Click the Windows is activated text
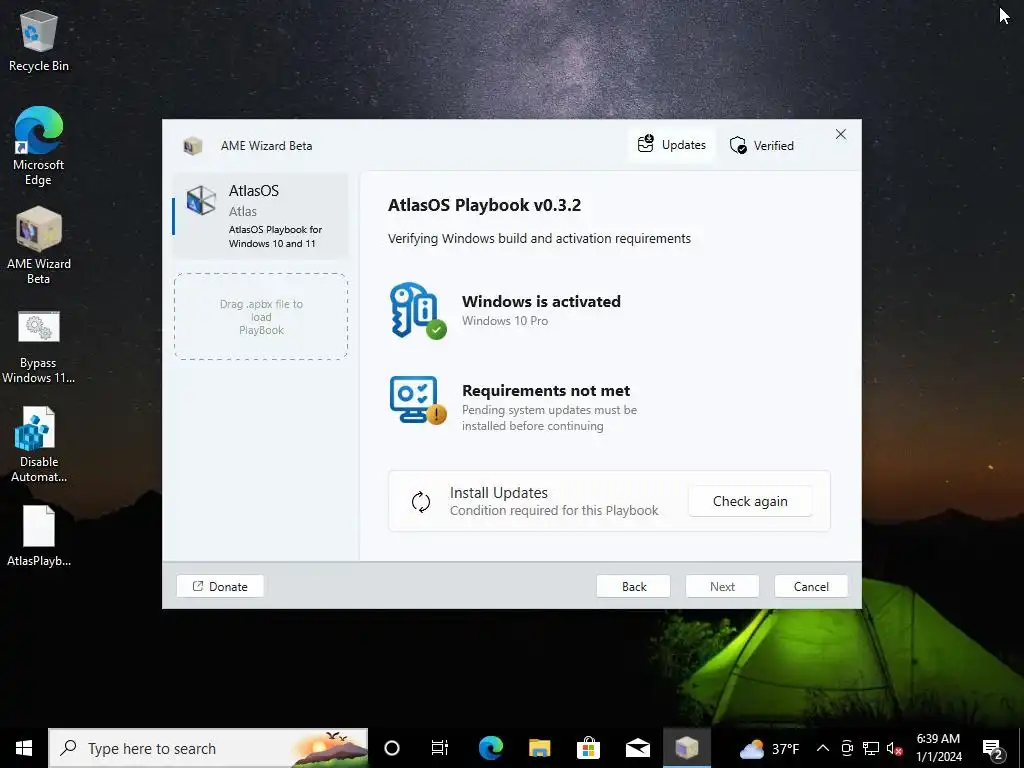The width and height of the screenshot is (1024, 768). click(541, 302)
